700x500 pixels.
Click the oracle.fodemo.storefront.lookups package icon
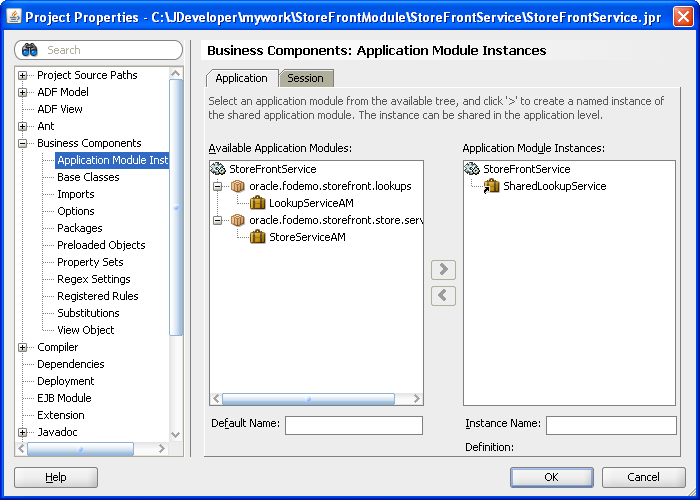pos(238,186)
